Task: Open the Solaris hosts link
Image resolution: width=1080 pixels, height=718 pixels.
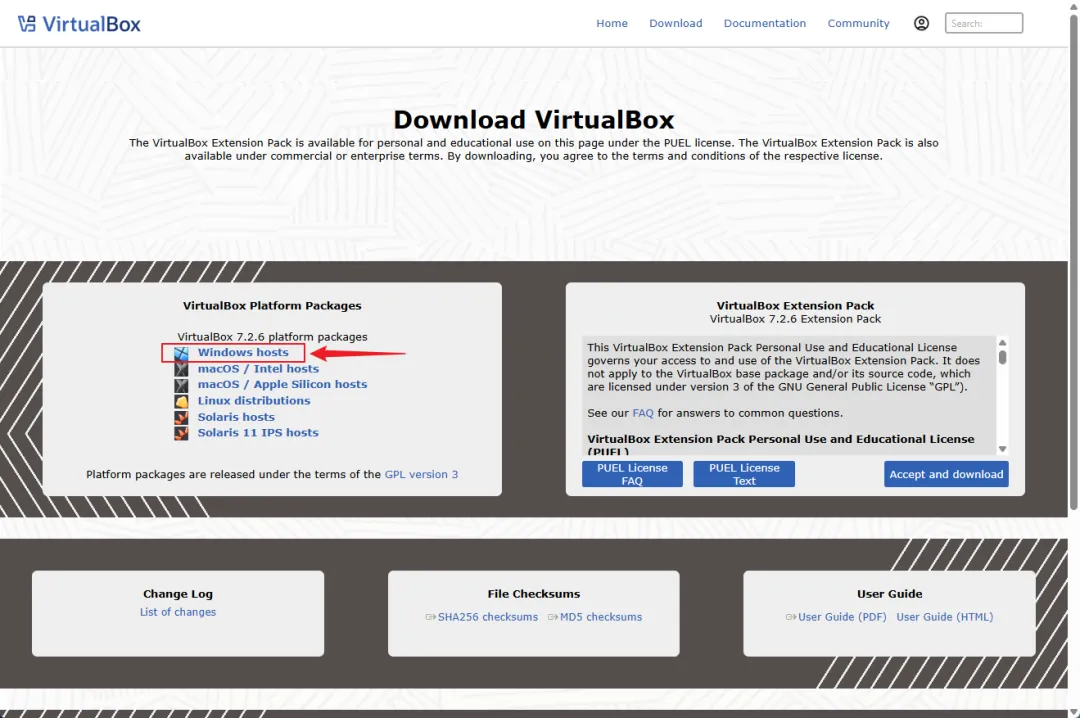Action: coord(236,417)
